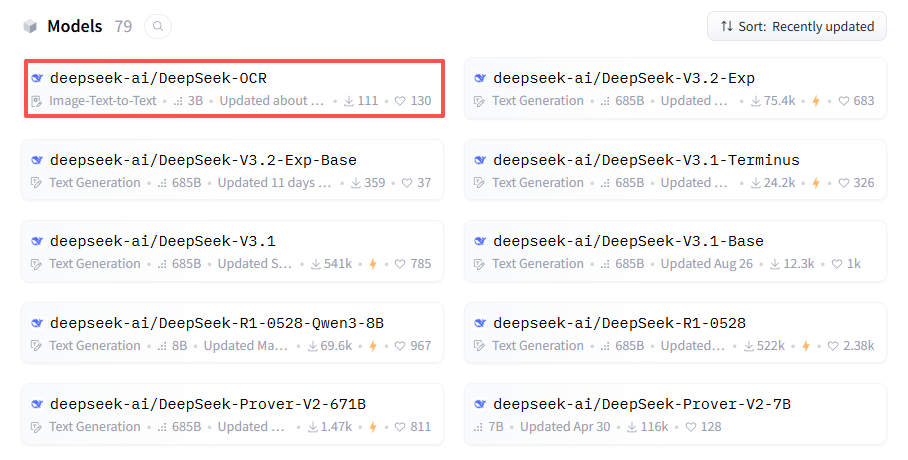The height and width of the screenshot is (460, 908).
Task: Click parameter size icon next to 7B
Action: click(478, 428)
